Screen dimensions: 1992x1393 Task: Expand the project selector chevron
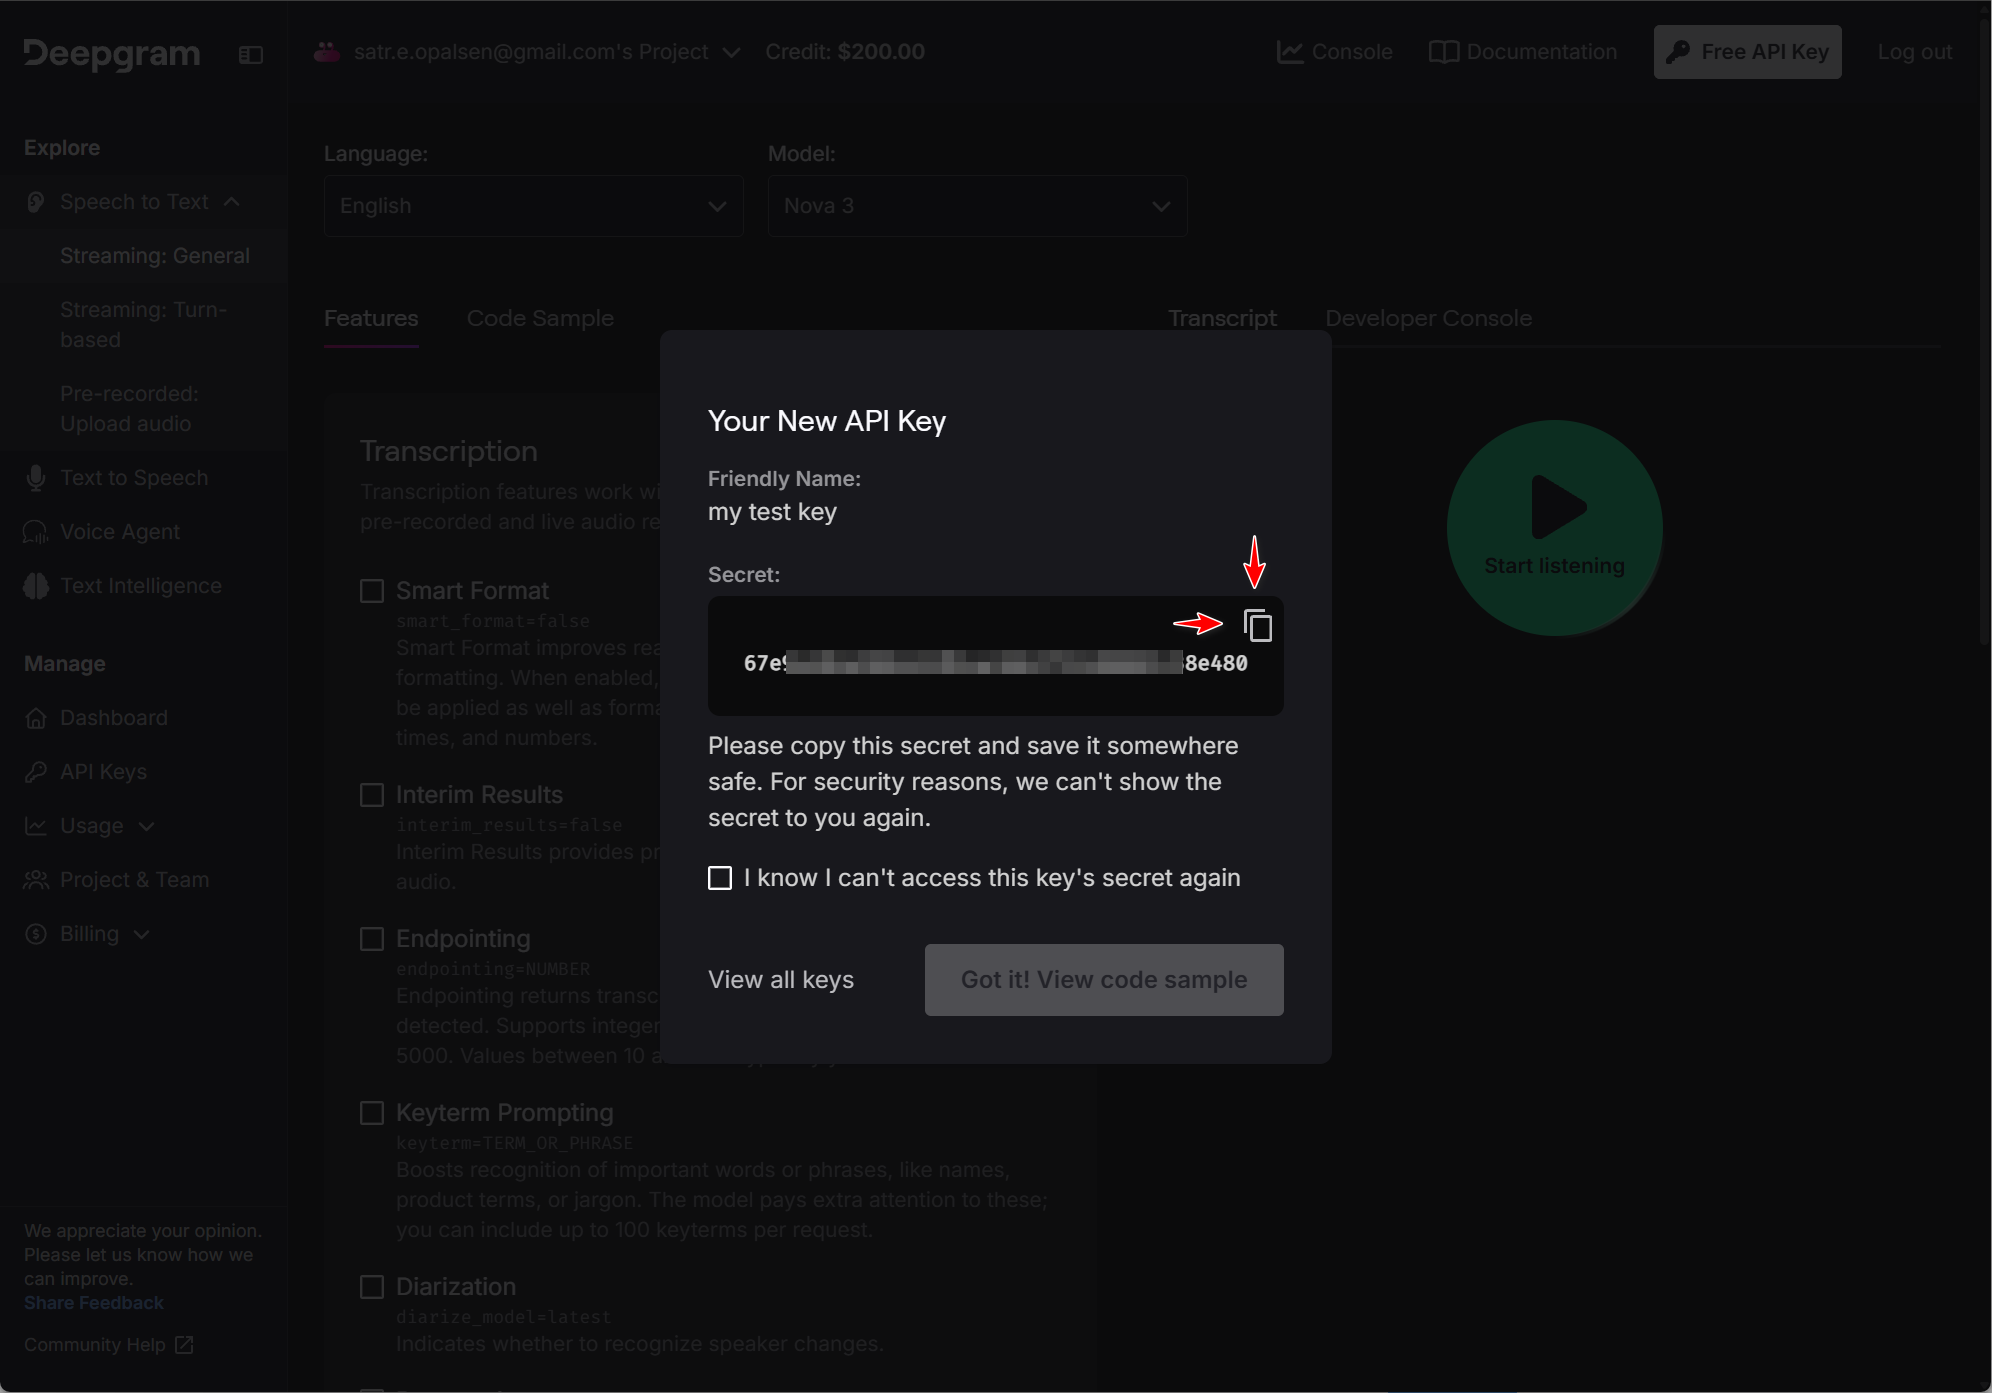coord(732,52)
